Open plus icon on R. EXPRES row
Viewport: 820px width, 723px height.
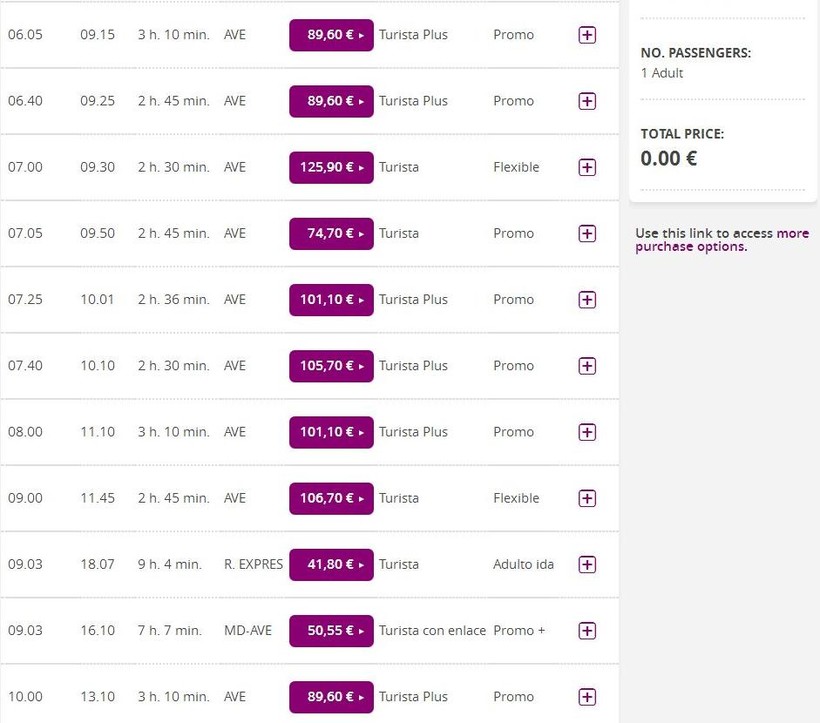(587, 565)
